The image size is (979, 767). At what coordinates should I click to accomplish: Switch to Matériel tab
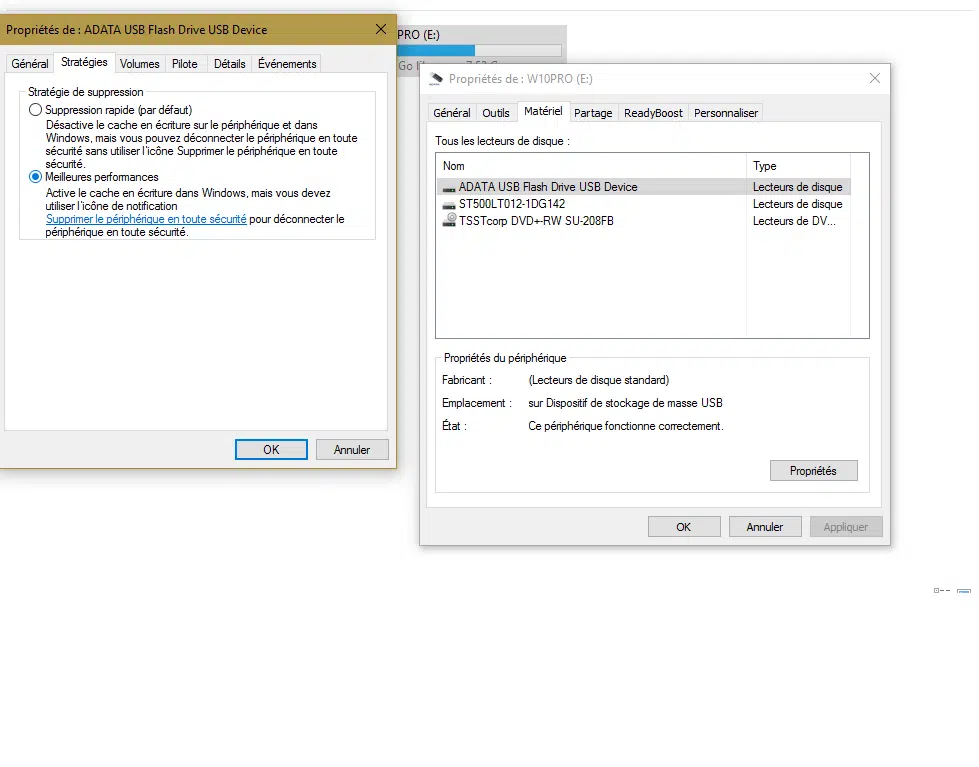coord(543,111)
